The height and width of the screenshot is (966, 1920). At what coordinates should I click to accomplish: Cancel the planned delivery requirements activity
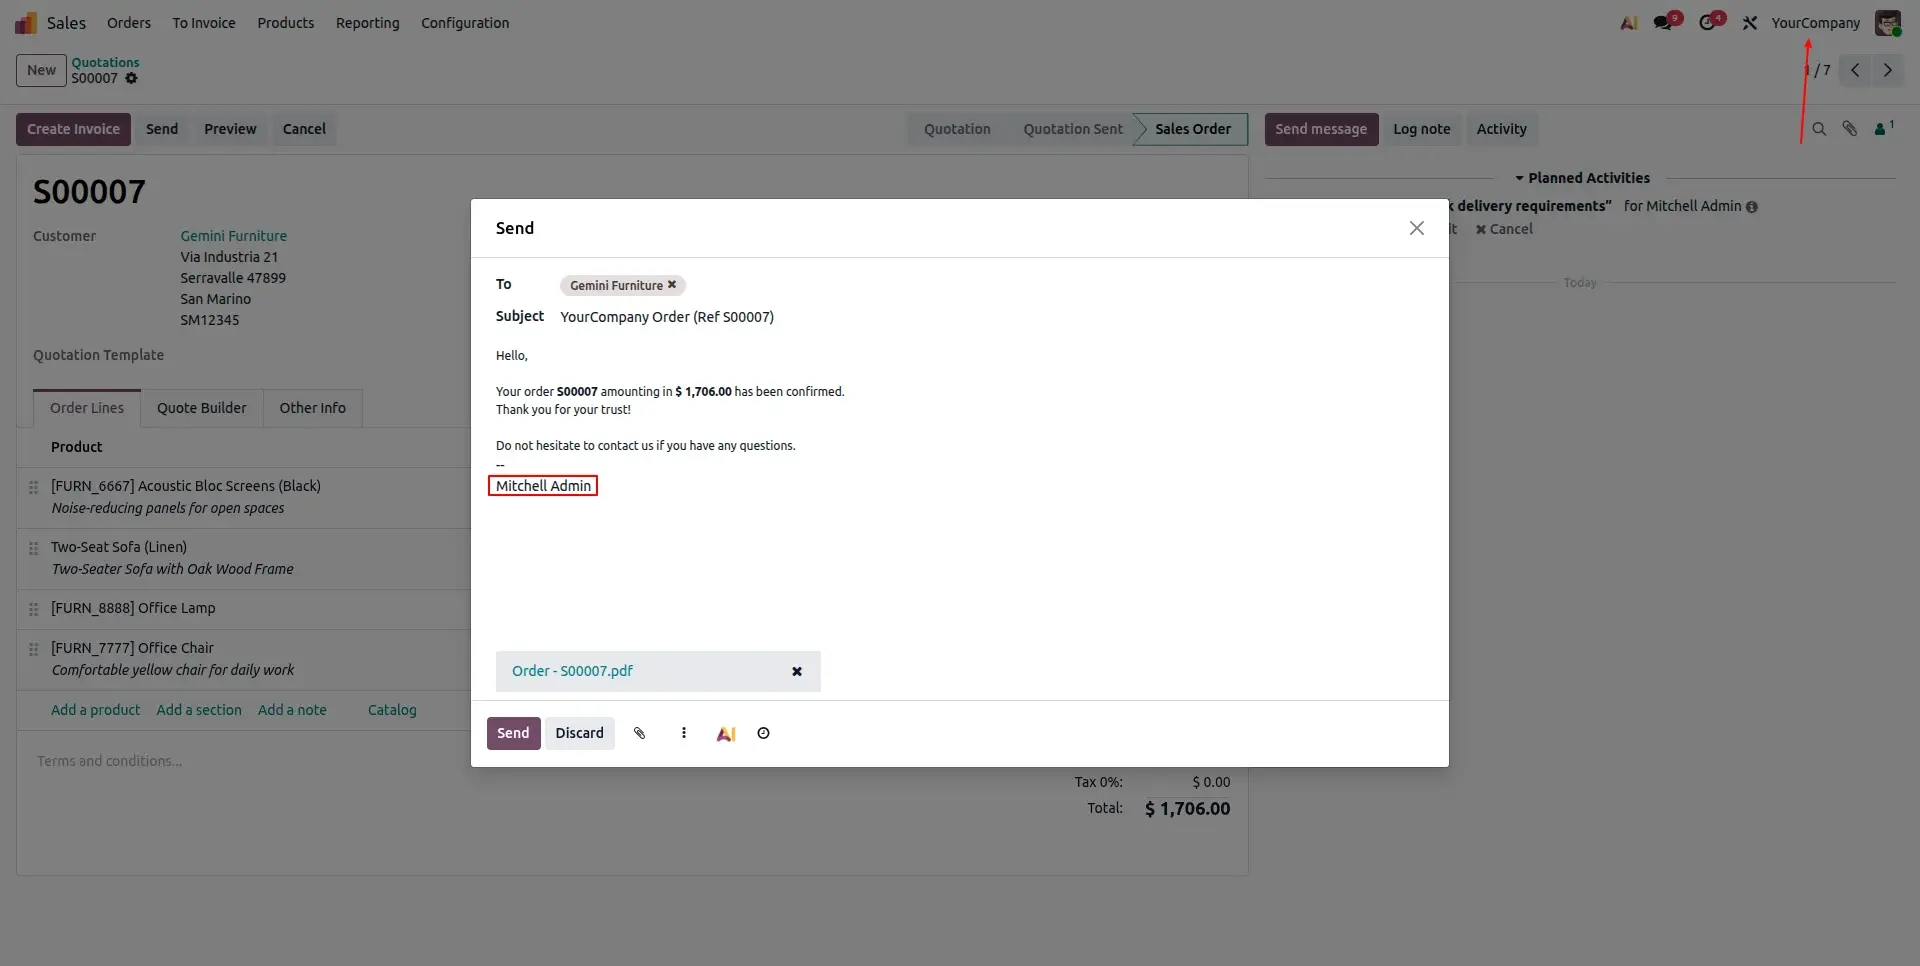click(1504, 229)
